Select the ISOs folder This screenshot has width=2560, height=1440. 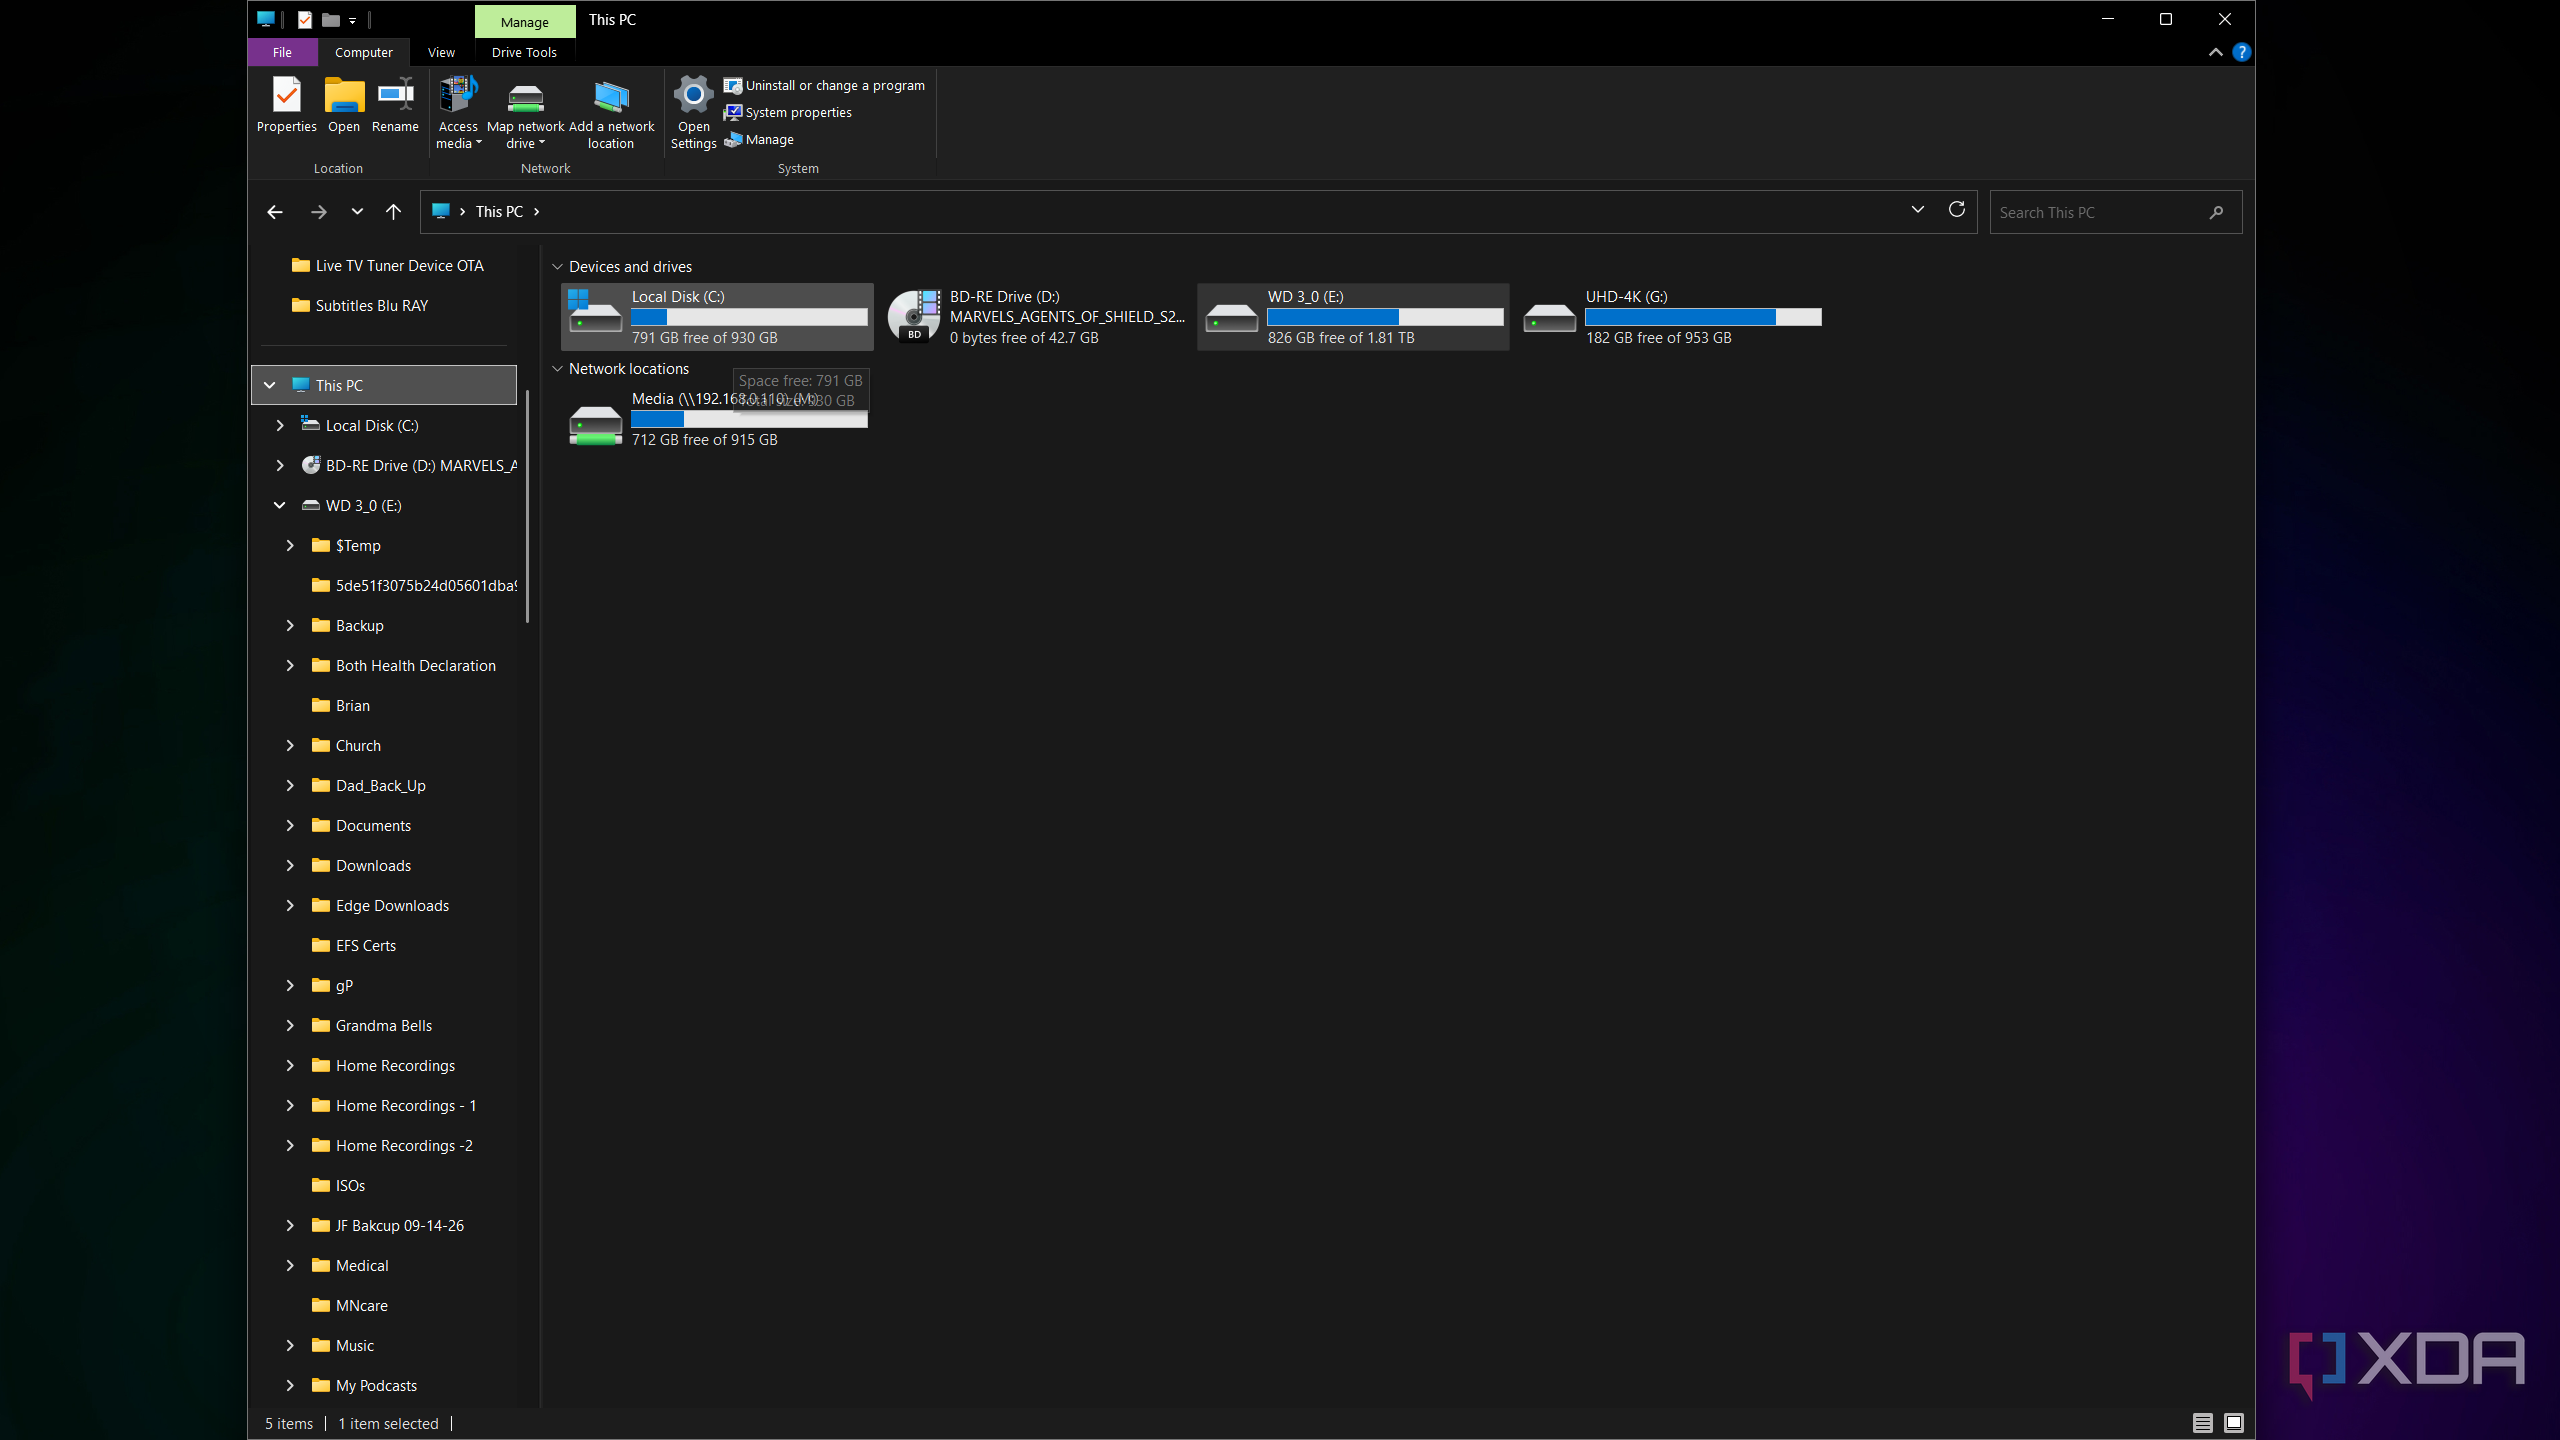click(x=338, y=1185)
